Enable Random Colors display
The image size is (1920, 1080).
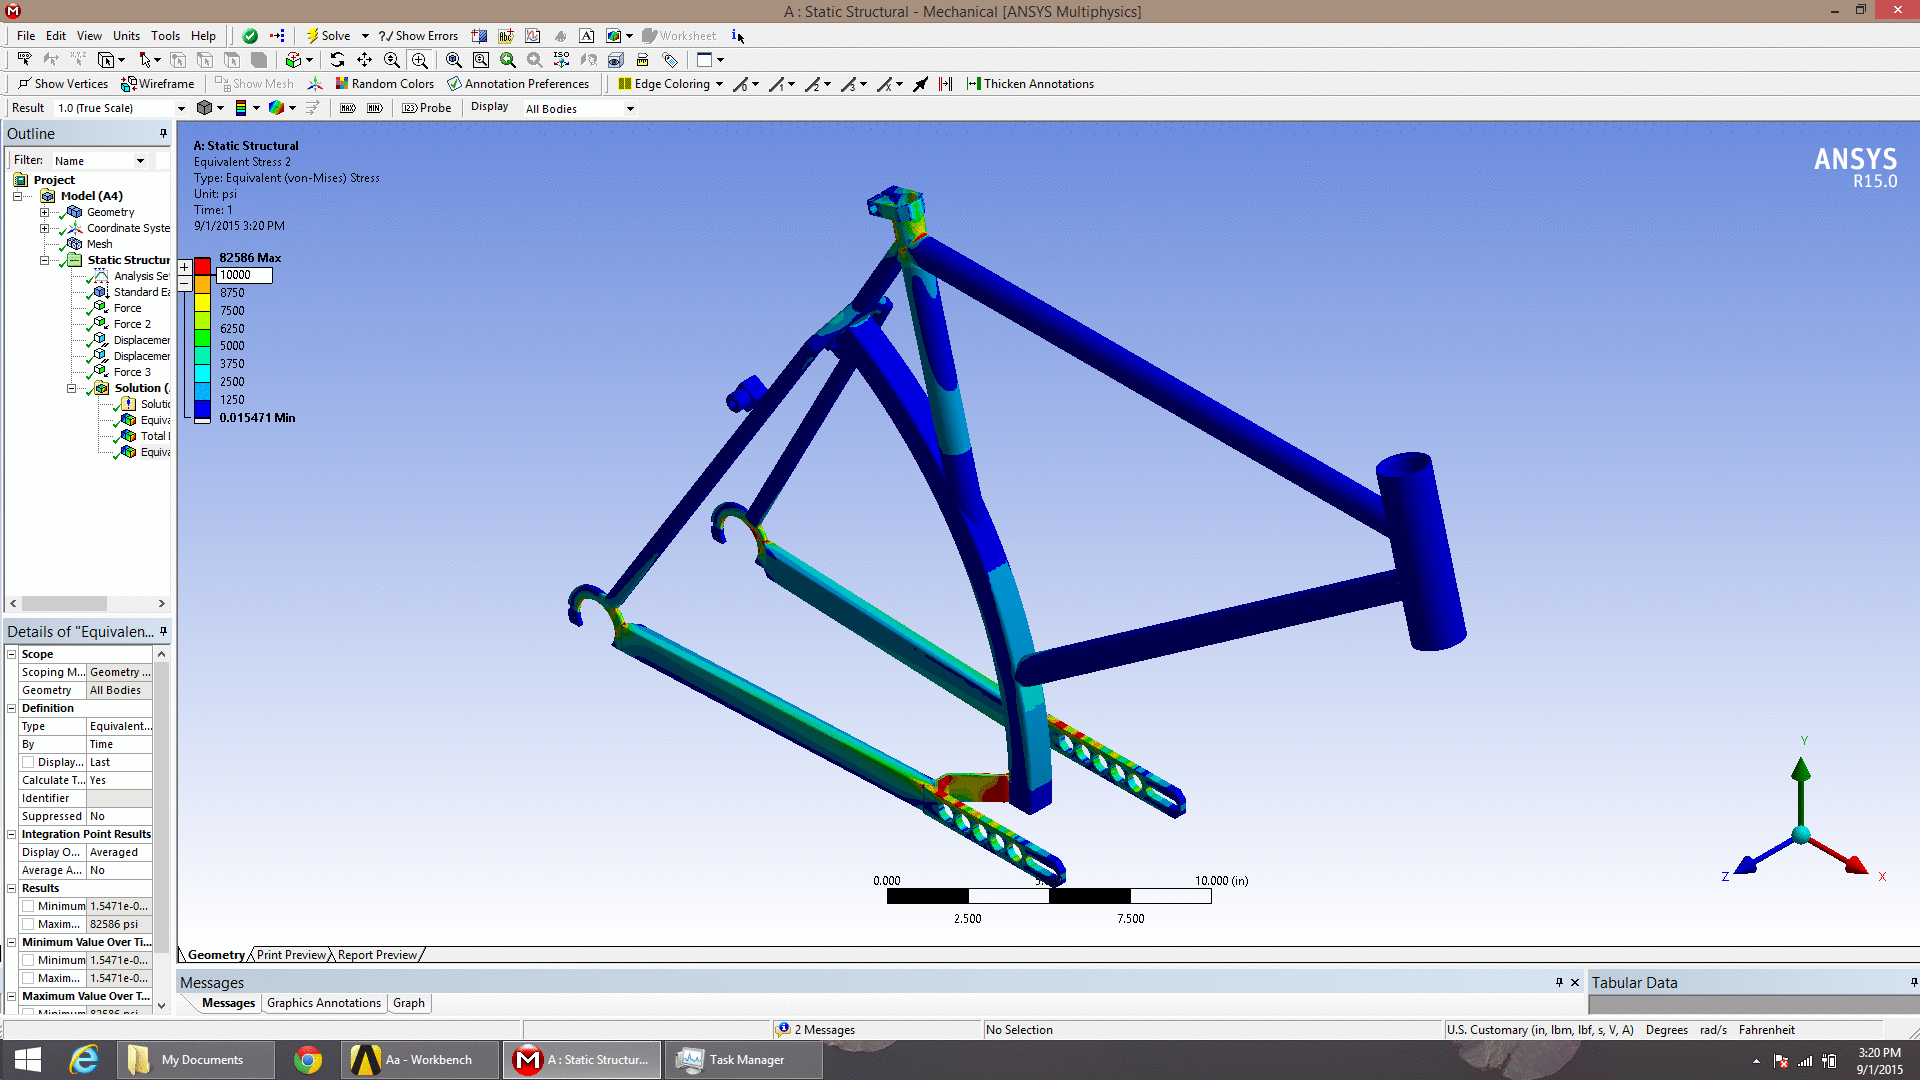384,84
